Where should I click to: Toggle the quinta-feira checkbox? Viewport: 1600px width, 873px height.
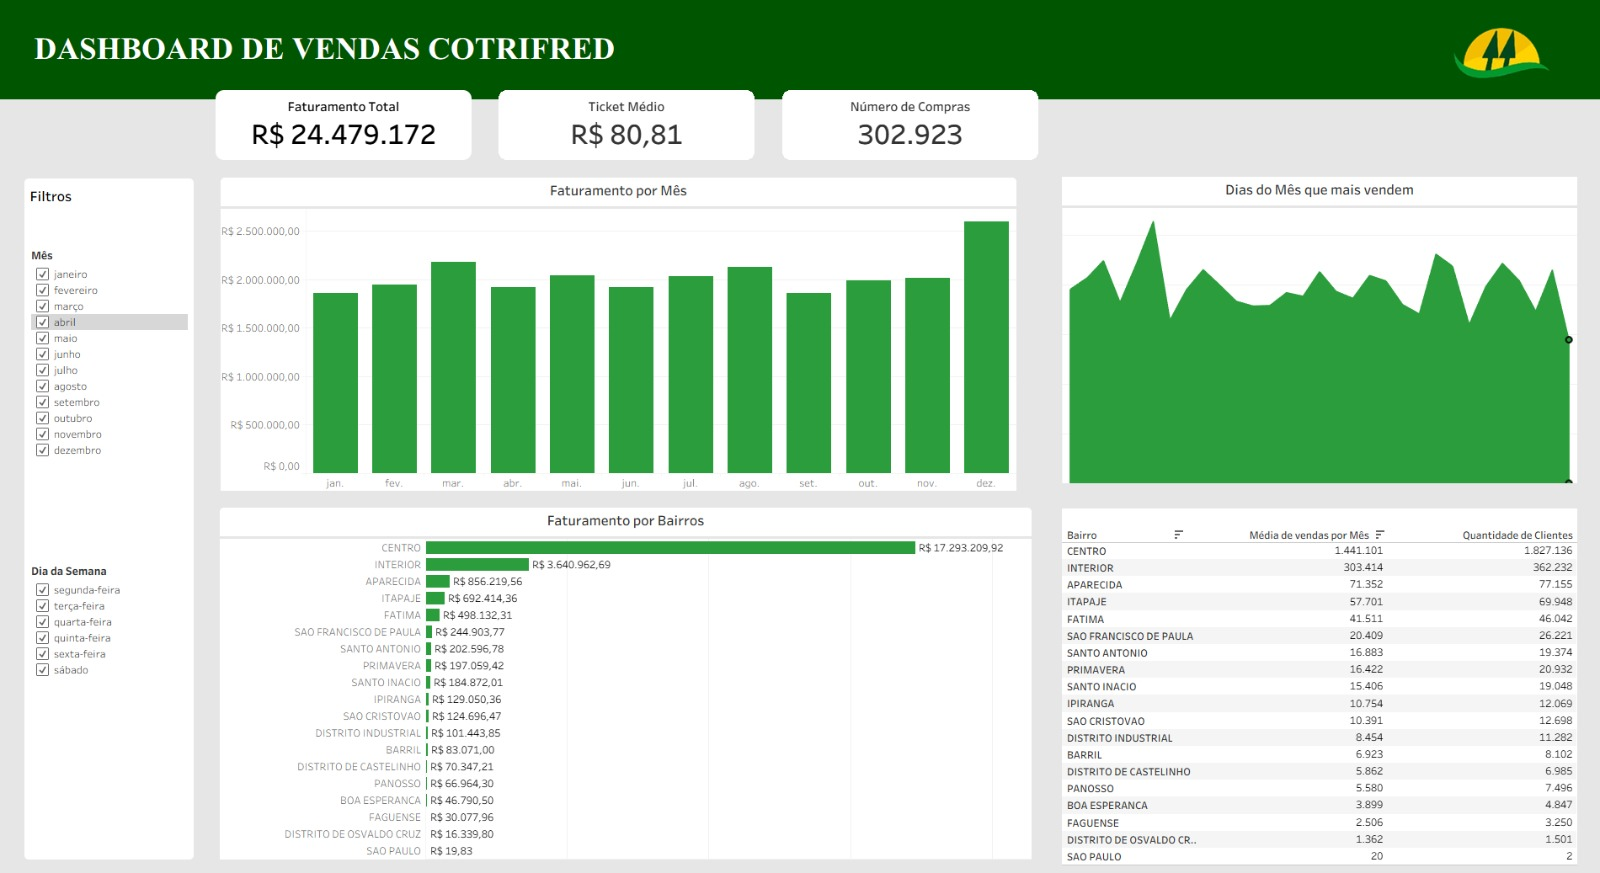pyautogui.click(x=42, y=638)
